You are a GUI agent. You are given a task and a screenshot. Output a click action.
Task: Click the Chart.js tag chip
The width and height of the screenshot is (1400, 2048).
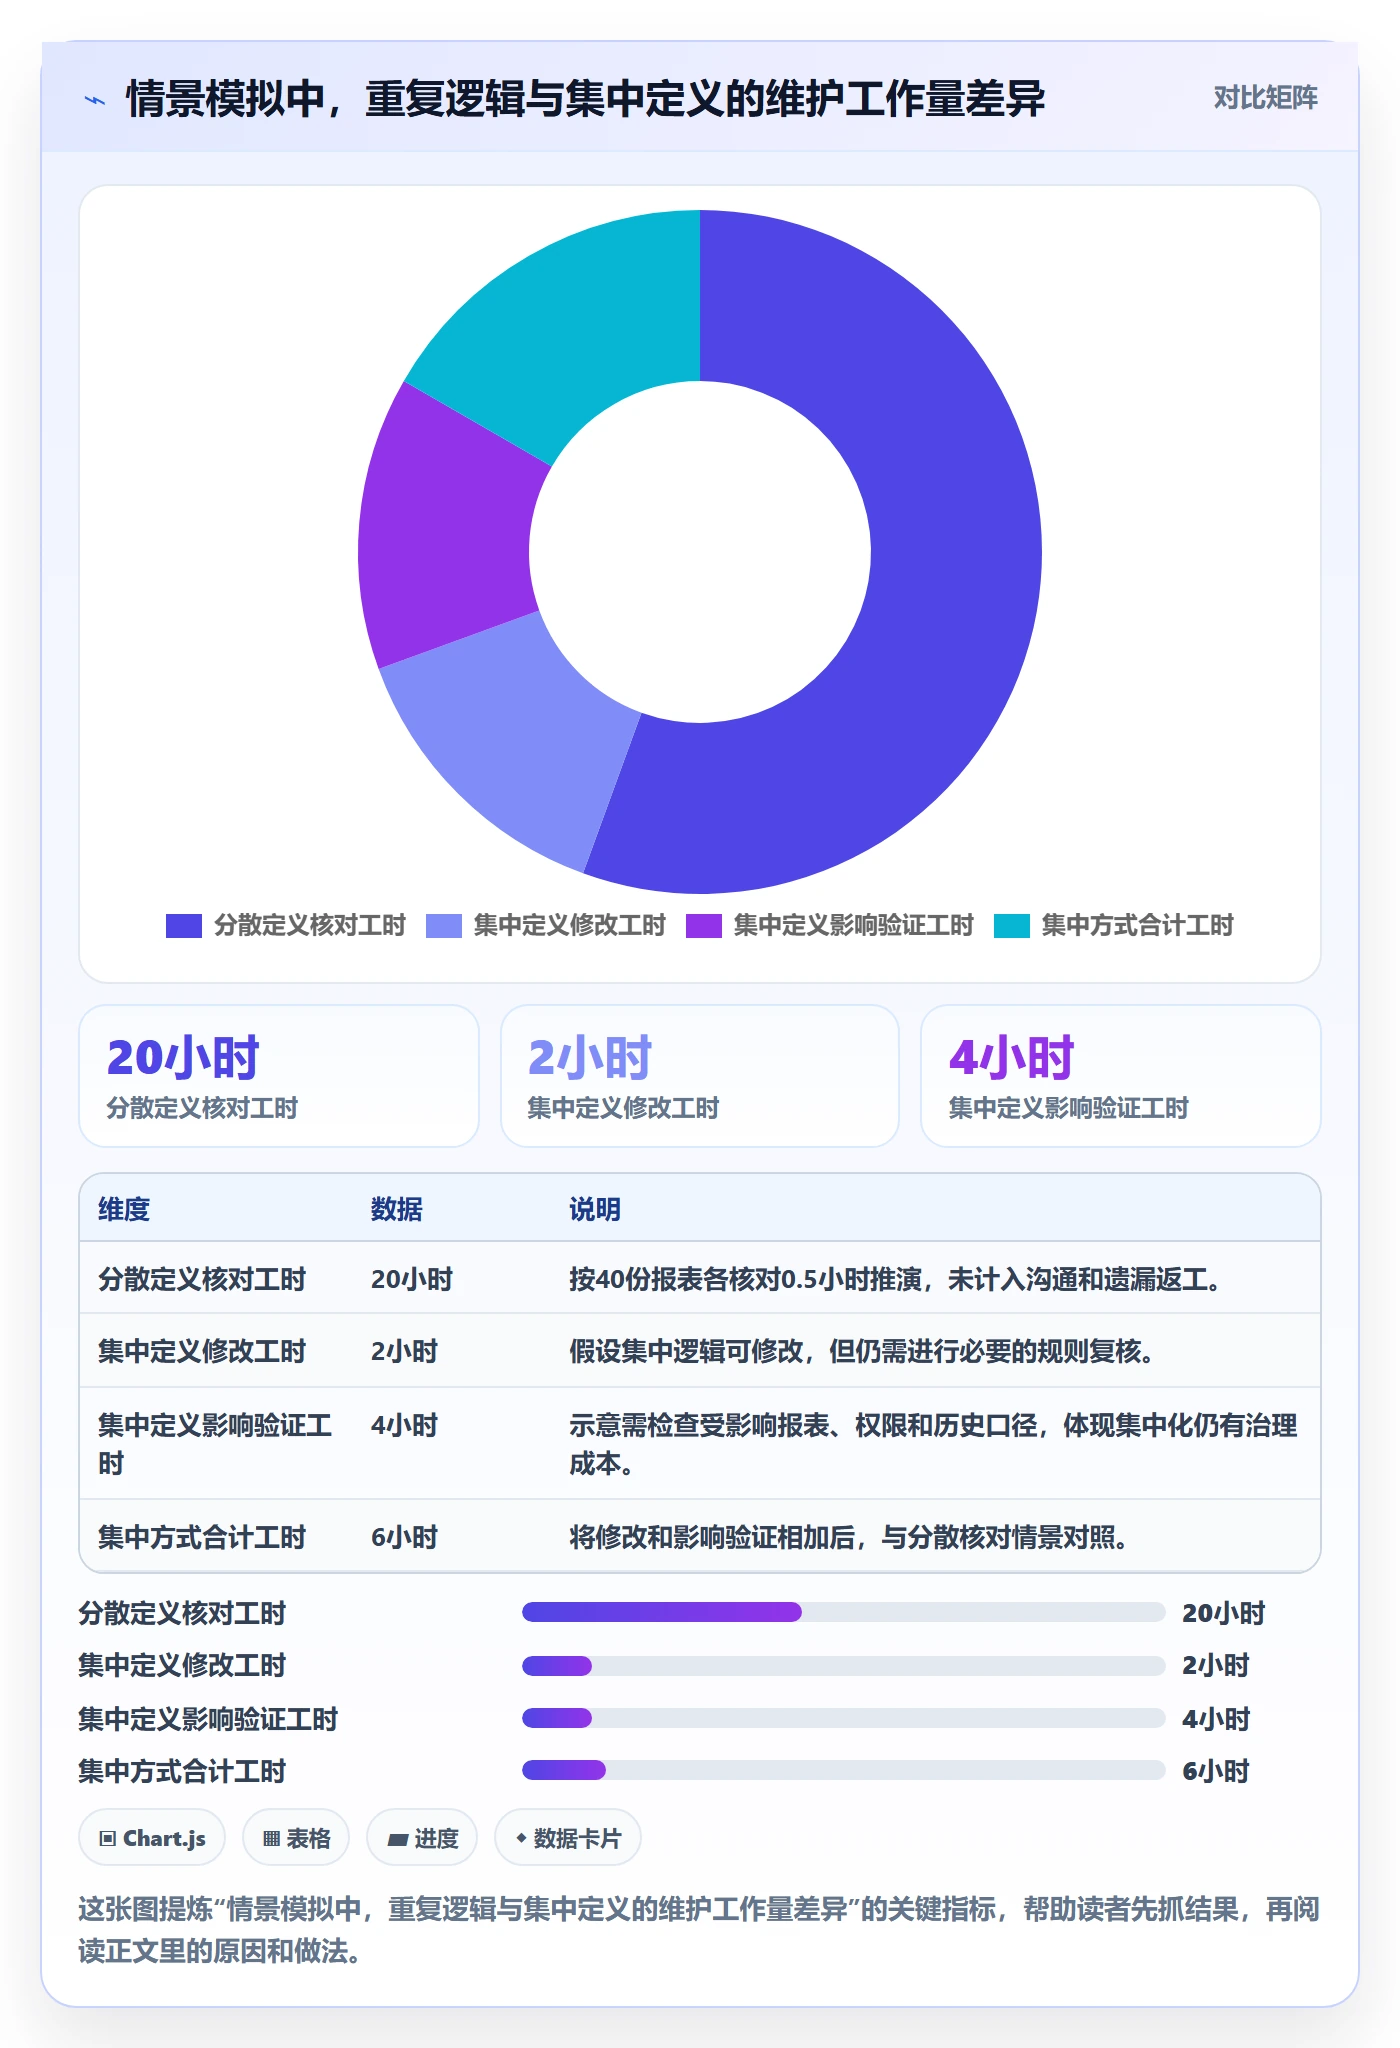tap(152, 1838)
